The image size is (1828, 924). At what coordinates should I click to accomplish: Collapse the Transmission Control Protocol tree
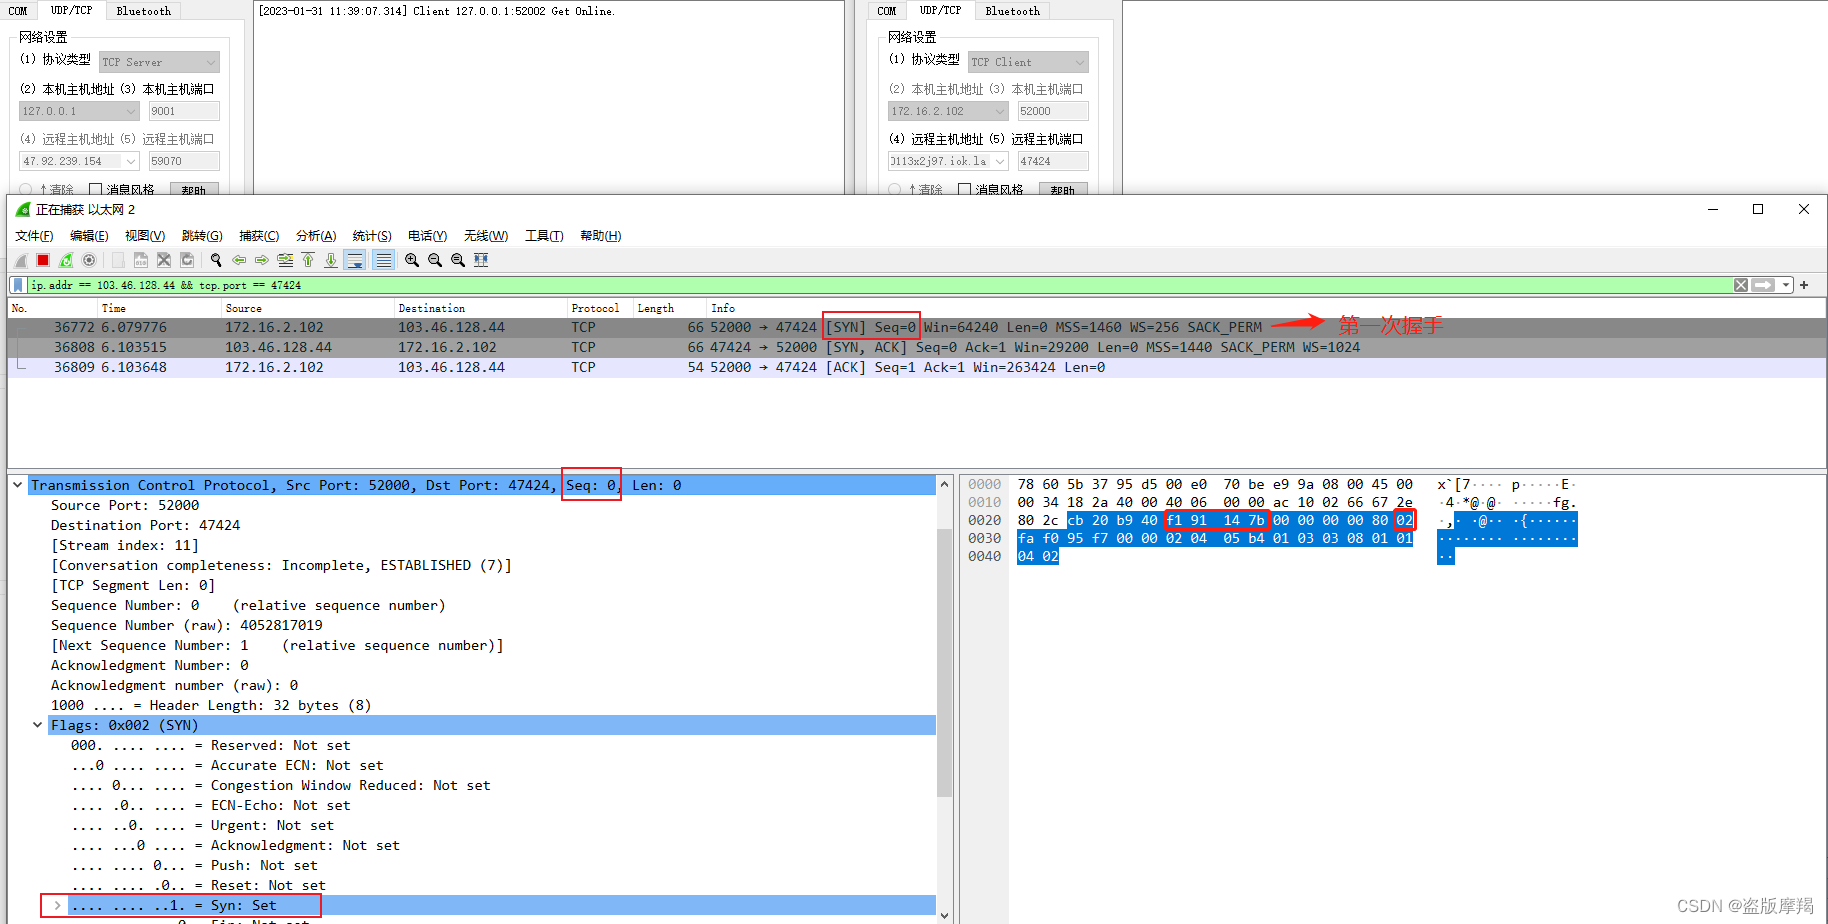(18, 485)
